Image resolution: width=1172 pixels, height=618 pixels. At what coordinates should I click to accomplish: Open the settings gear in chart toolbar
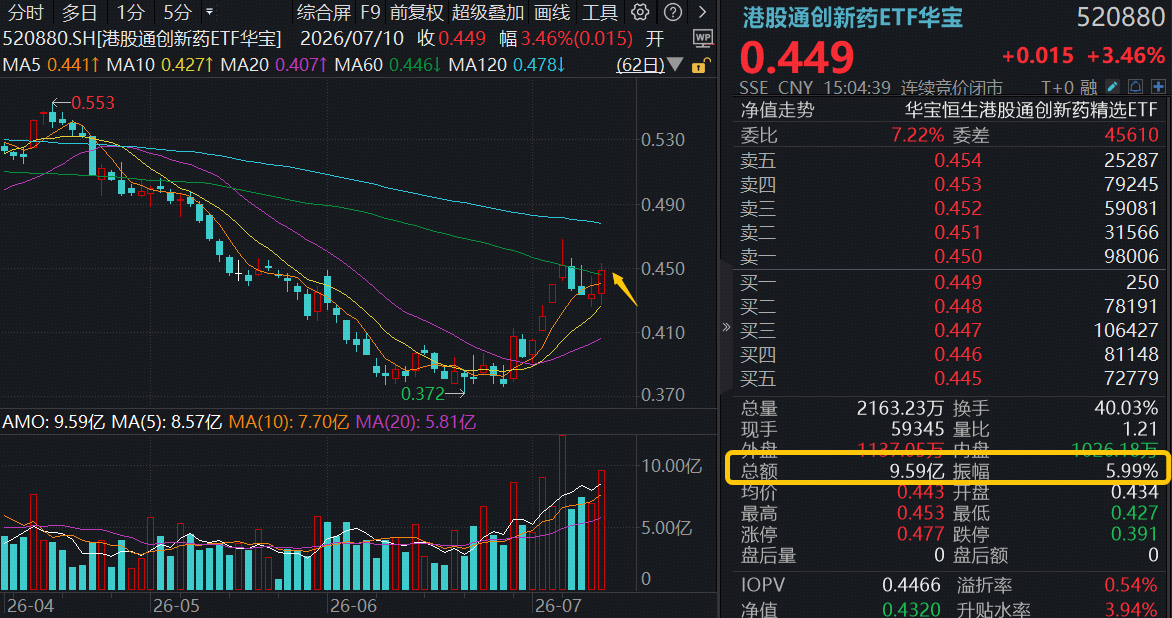[x=640, y=12]
